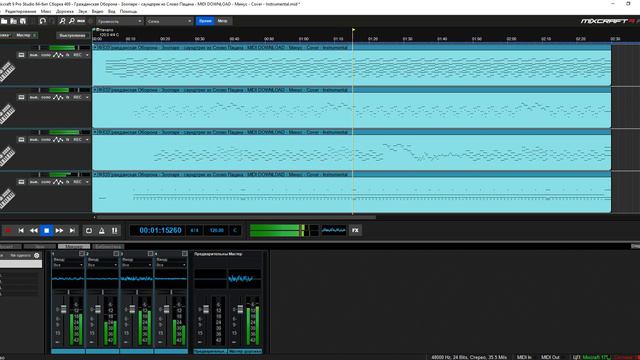Toggle automation on the first track
The height and width of the screenshot is (360, 640).
[x=58, y=55]
